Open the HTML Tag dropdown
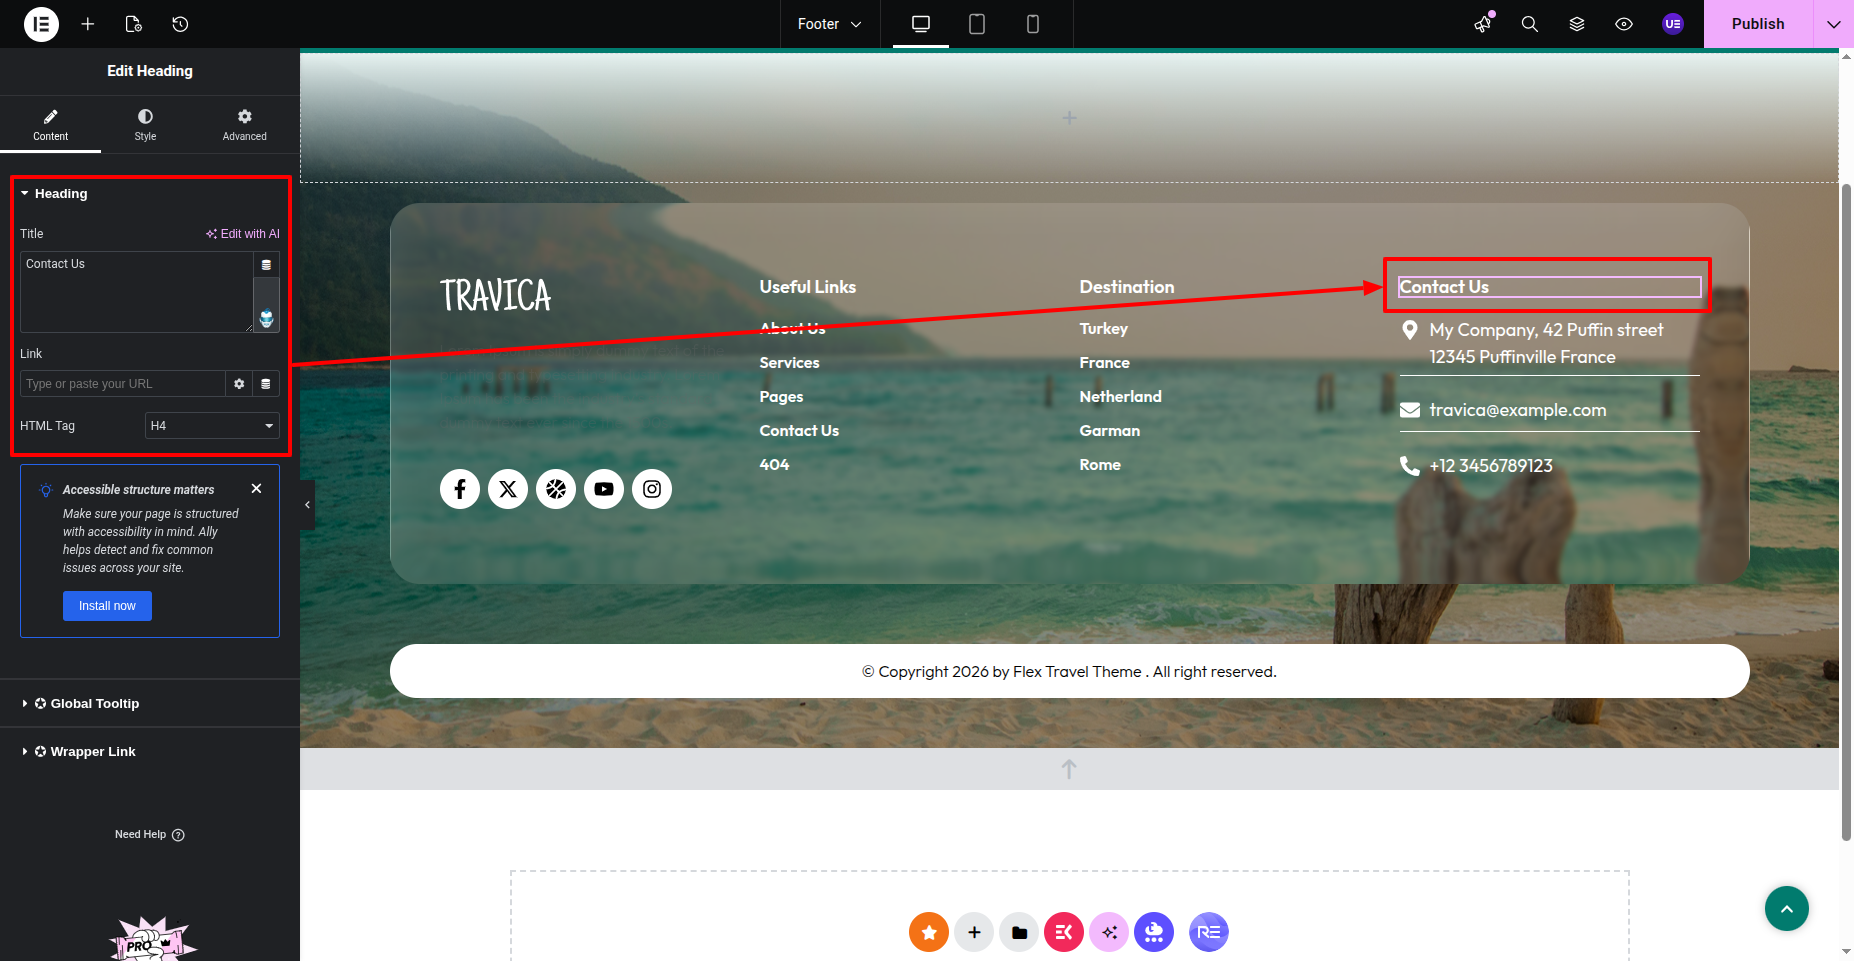 [212, 426]
